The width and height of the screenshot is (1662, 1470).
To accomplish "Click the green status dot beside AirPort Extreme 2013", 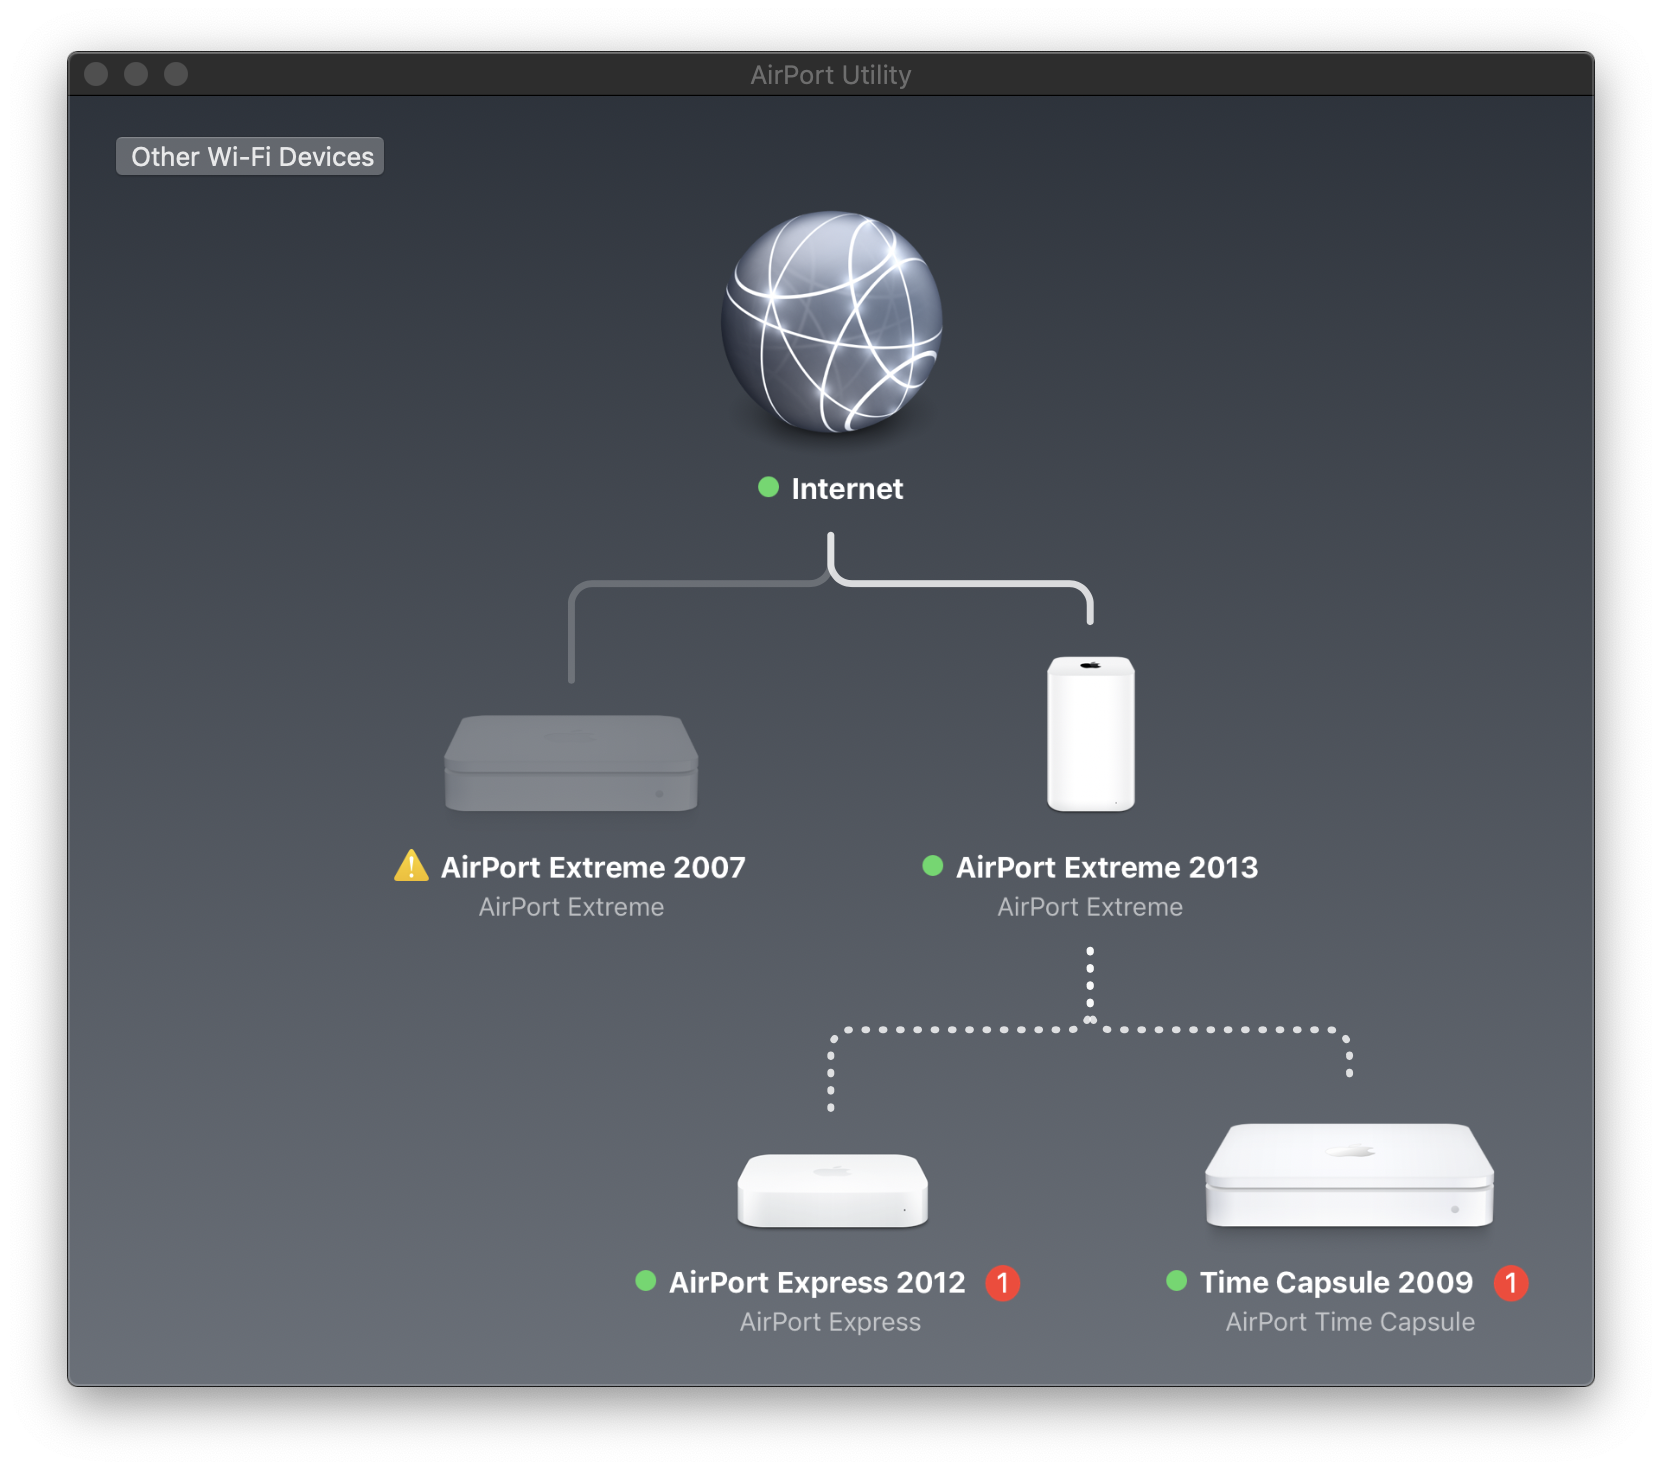I will (932, 865).
